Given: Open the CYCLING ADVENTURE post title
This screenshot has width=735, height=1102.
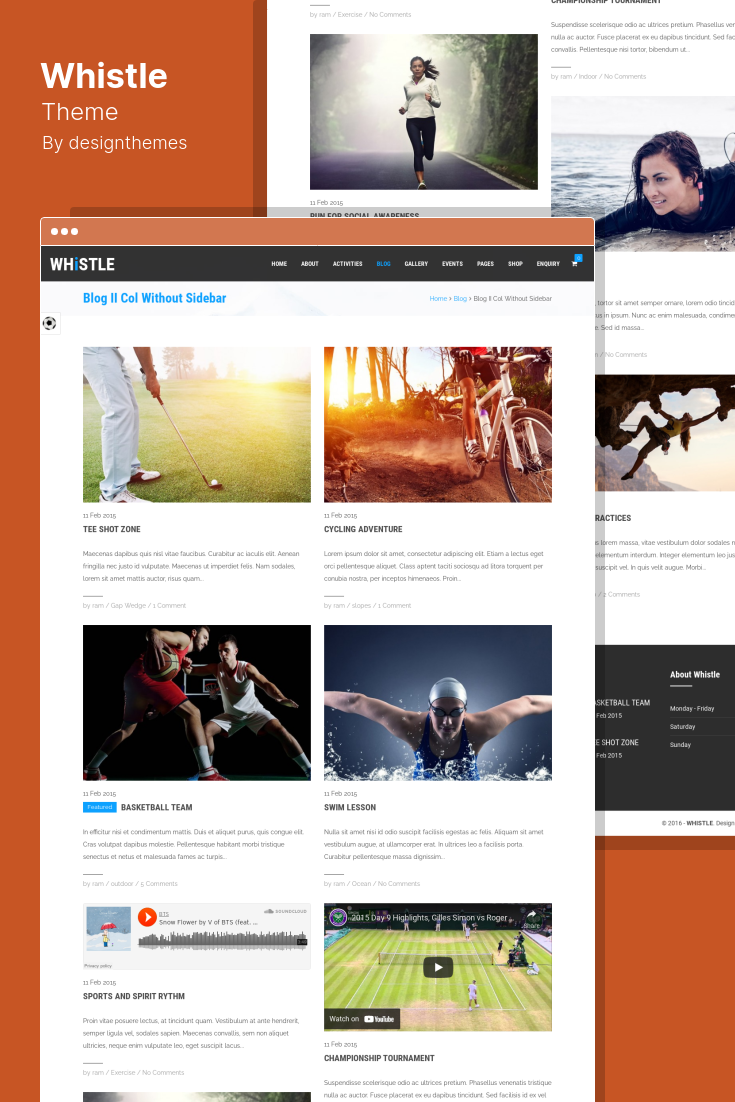Looking at the screenshot, I should (x=363, y=529).
